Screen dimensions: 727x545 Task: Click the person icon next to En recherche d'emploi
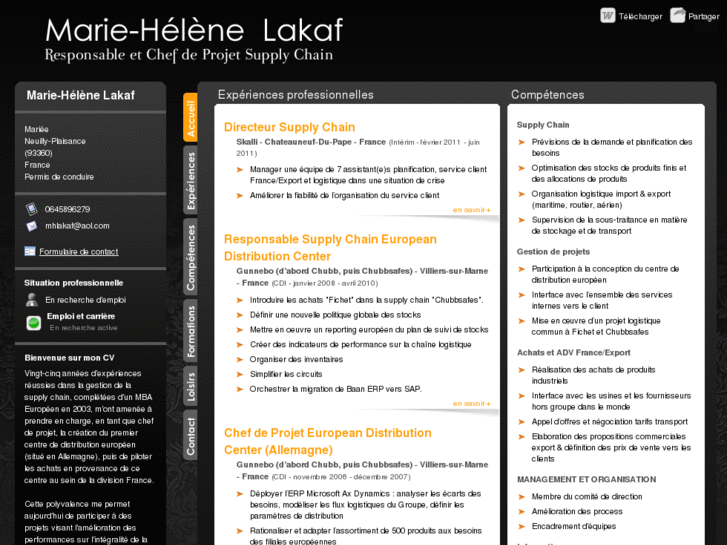(32, 300)
